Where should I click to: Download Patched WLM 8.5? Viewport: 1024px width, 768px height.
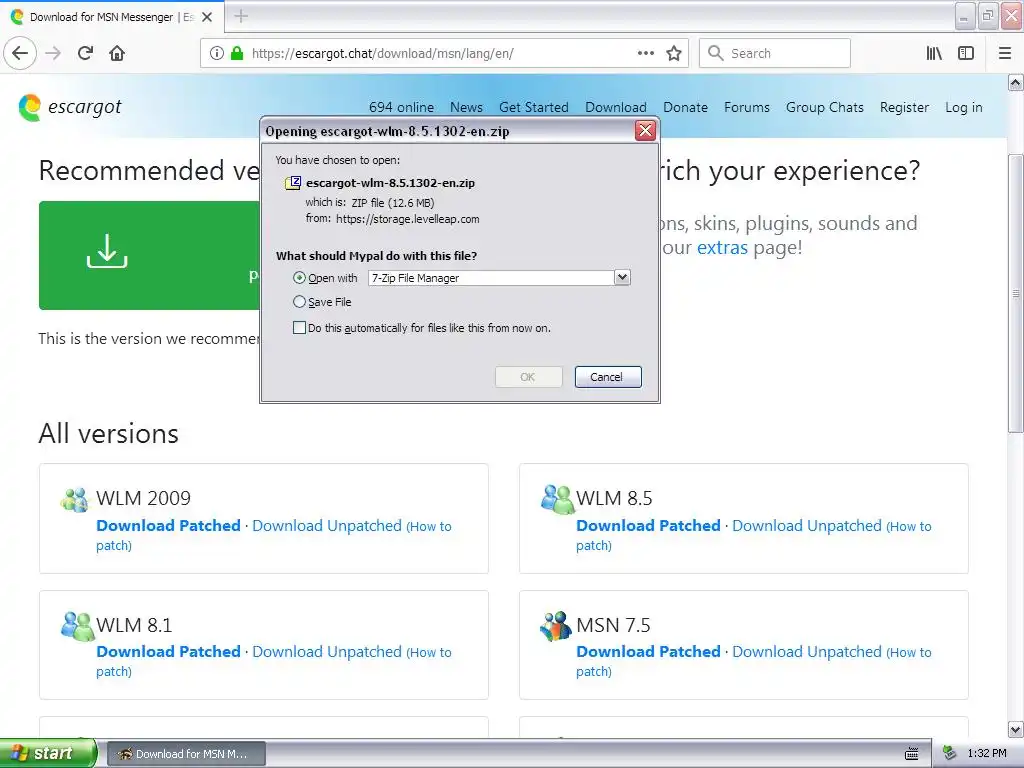tap(648, 526)
